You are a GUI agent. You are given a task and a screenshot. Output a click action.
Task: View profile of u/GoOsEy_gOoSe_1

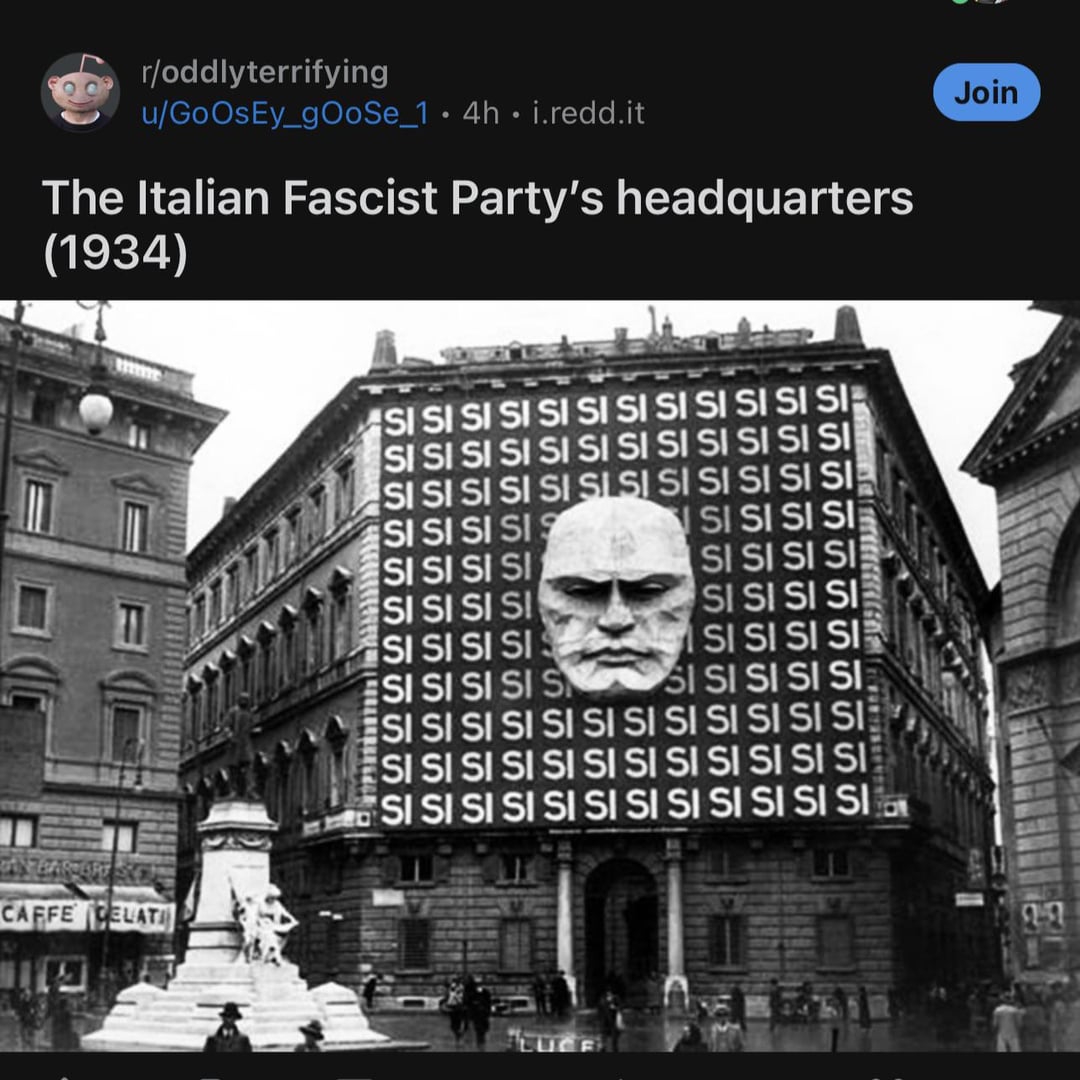click(x=284, y=113)
